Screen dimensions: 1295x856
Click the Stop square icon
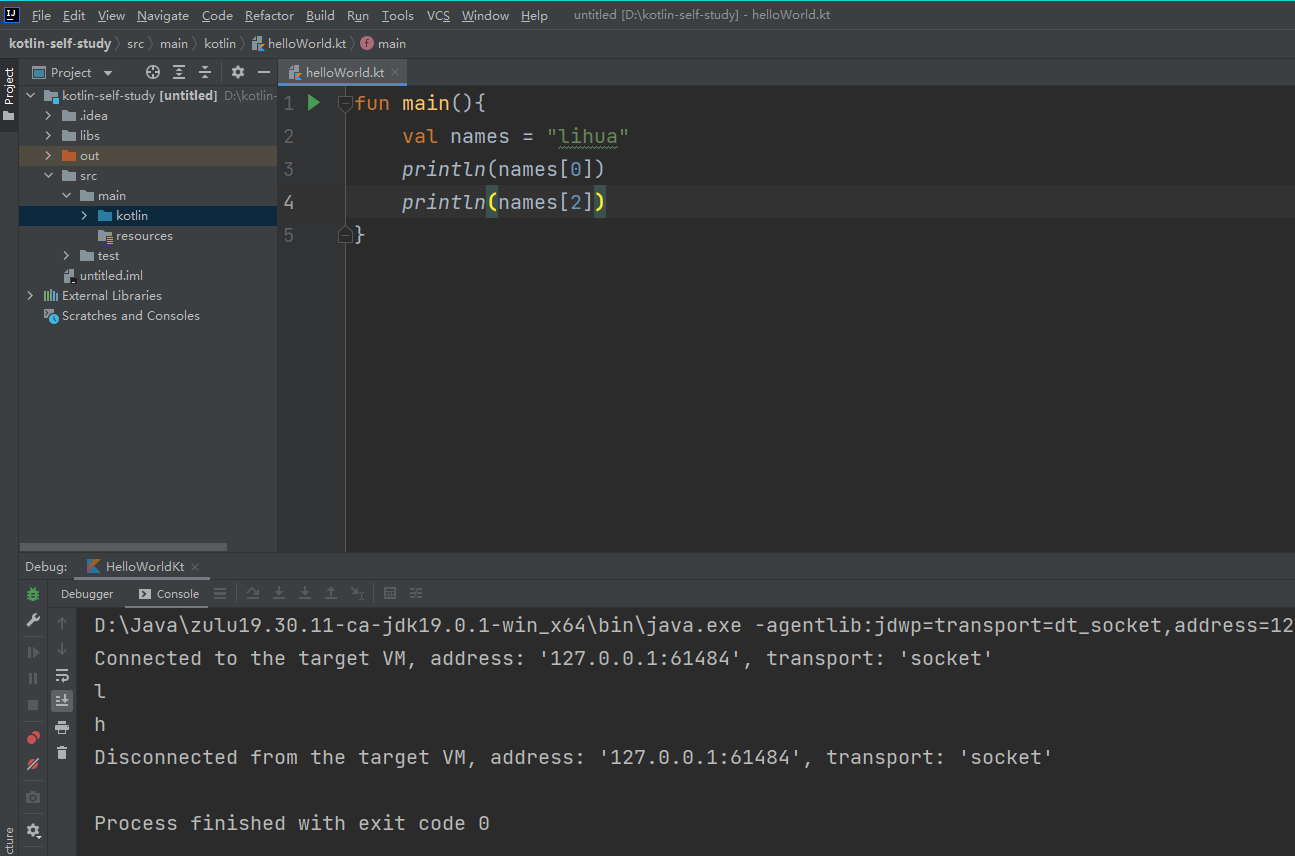coord(33,705)
